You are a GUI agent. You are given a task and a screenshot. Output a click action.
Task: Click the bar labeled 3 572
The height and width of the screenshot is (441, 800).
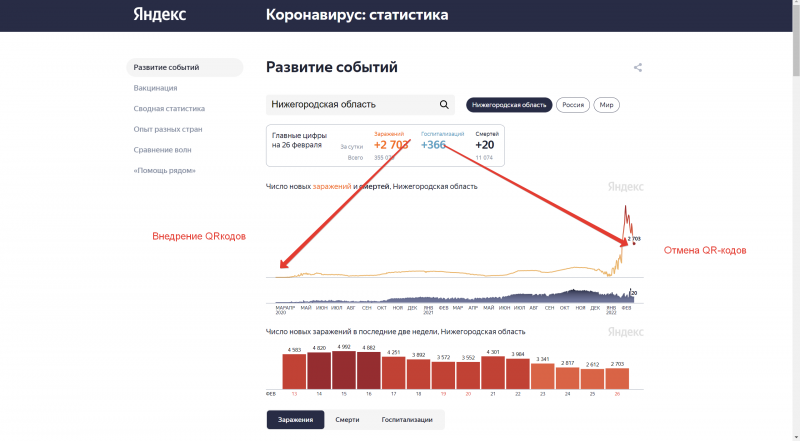[x=443, y=376]
